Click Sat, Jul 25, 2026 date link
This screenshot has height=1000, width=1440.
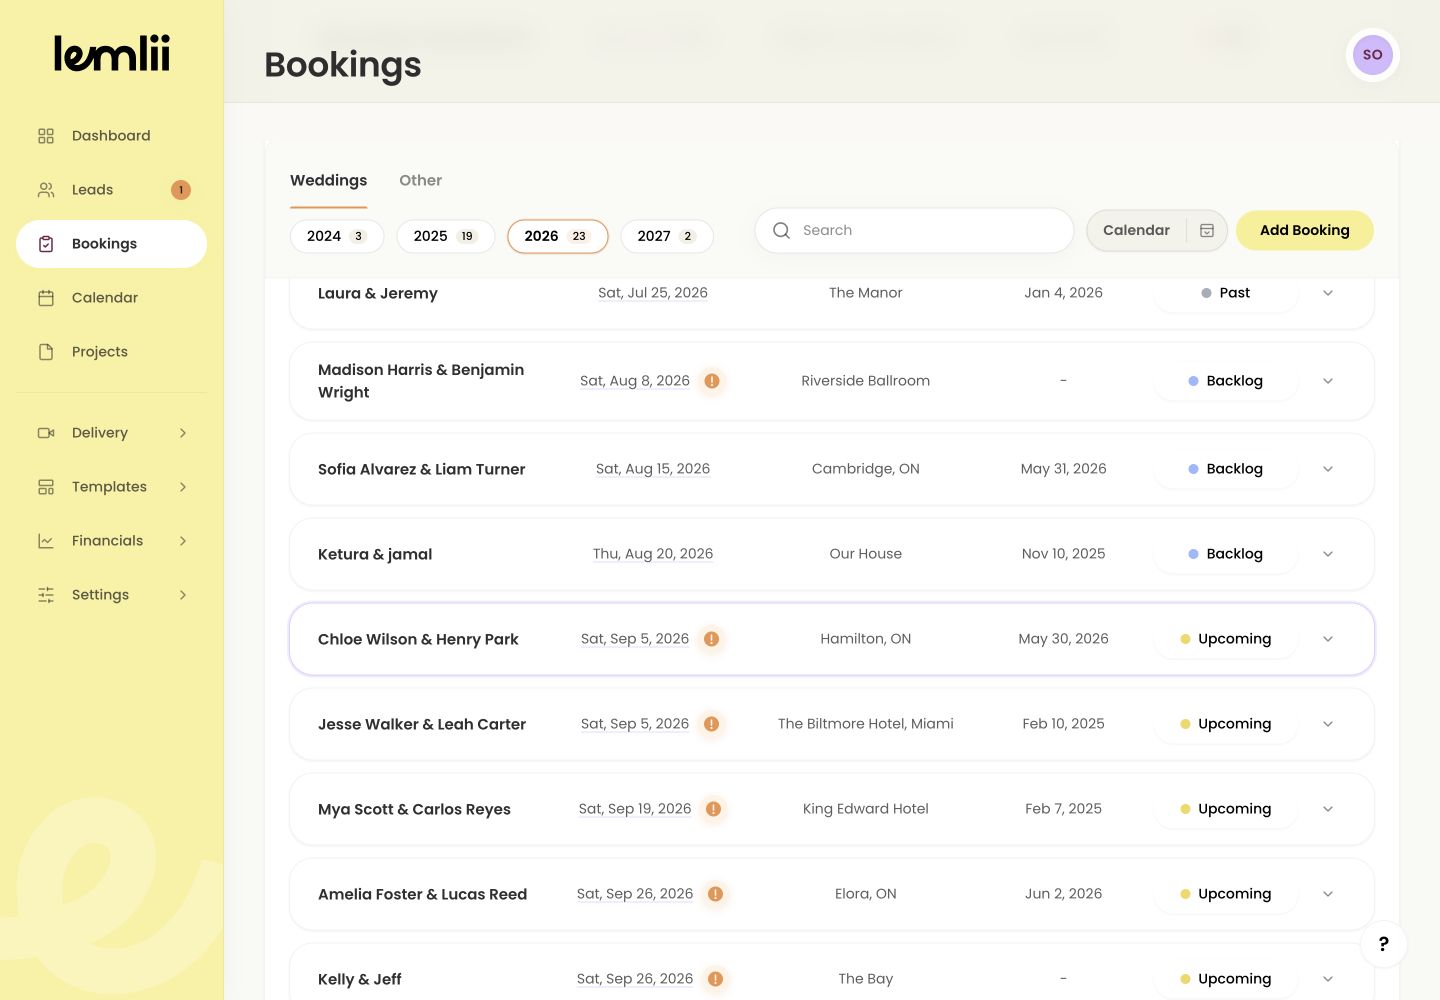coord(653,293)
